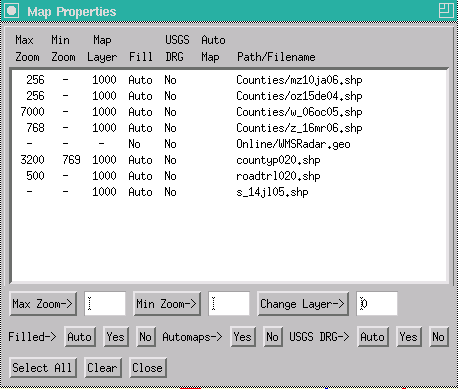Click the Select All button
Image resolution: width=458 pixels, height=389 pixels.
tap(43, 368)
